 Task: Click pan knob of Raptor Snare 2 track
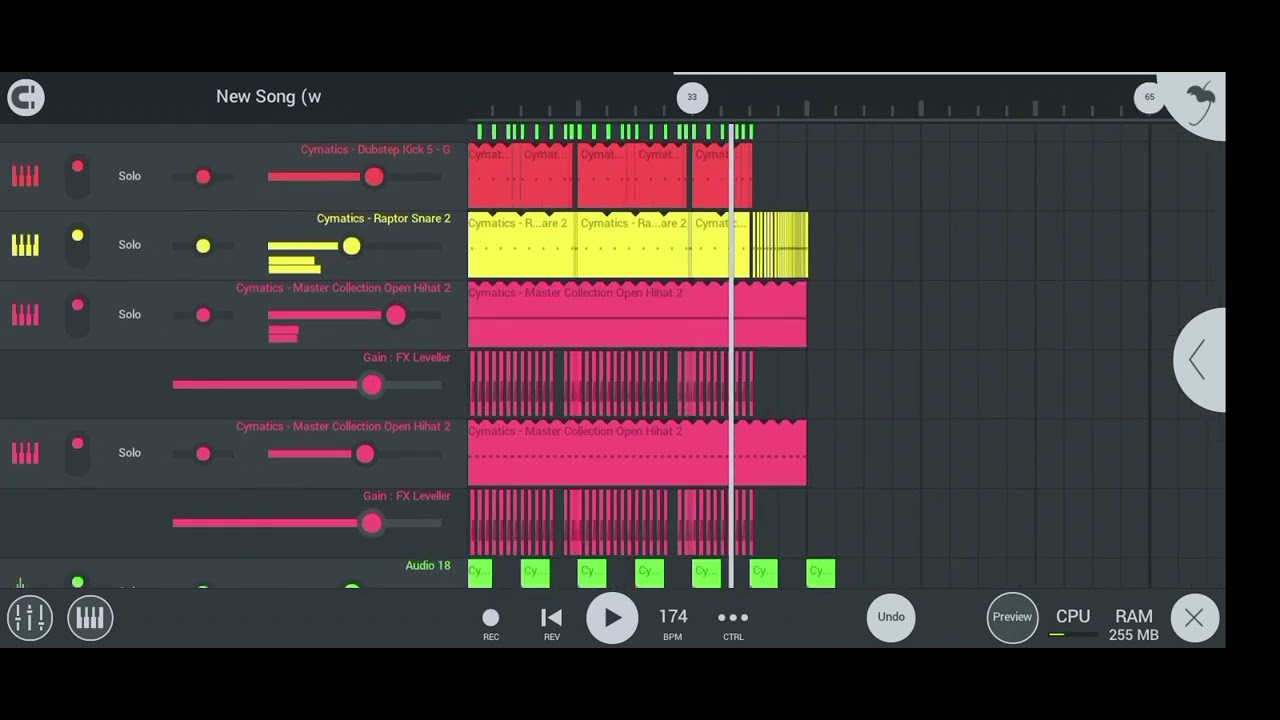coord(203,246)
